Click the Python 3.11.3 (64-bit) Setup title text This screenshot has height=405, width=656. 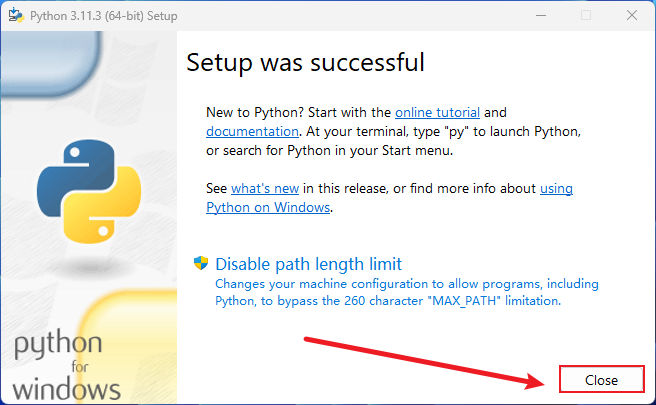pyautogui.click(x=104, y=16)
